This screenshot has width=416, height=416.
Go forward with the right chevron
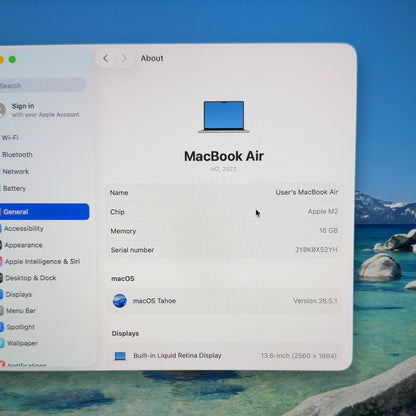tap(124, 59)
